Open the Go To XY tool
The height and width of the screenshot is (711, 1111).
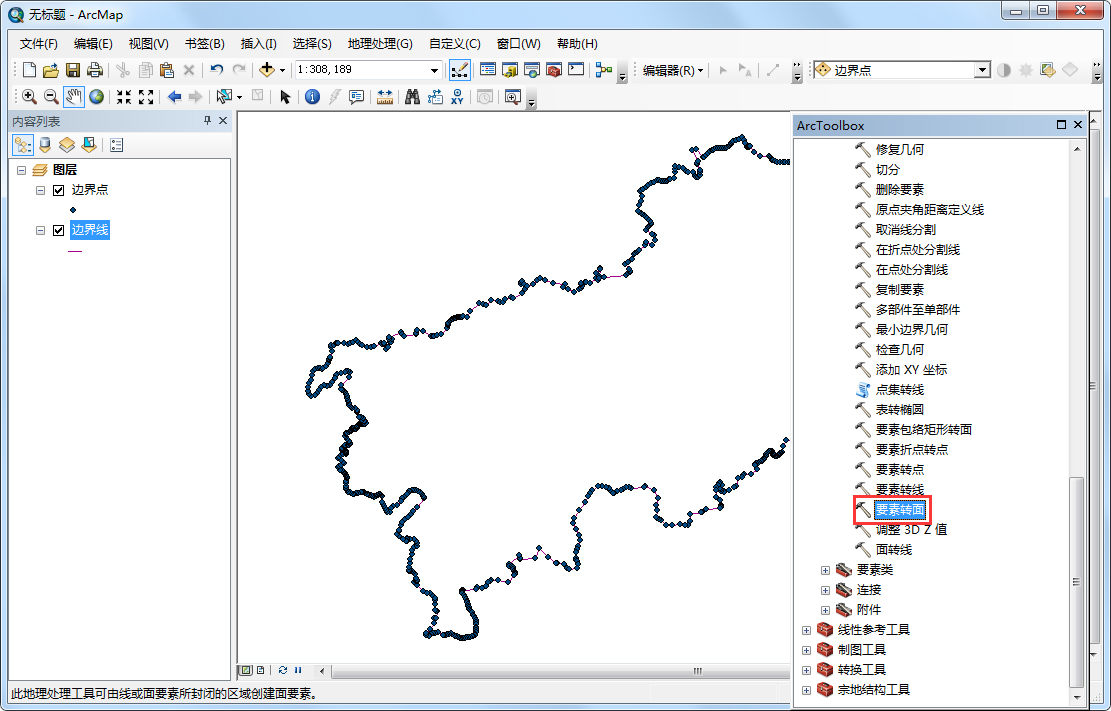(456, 96)
